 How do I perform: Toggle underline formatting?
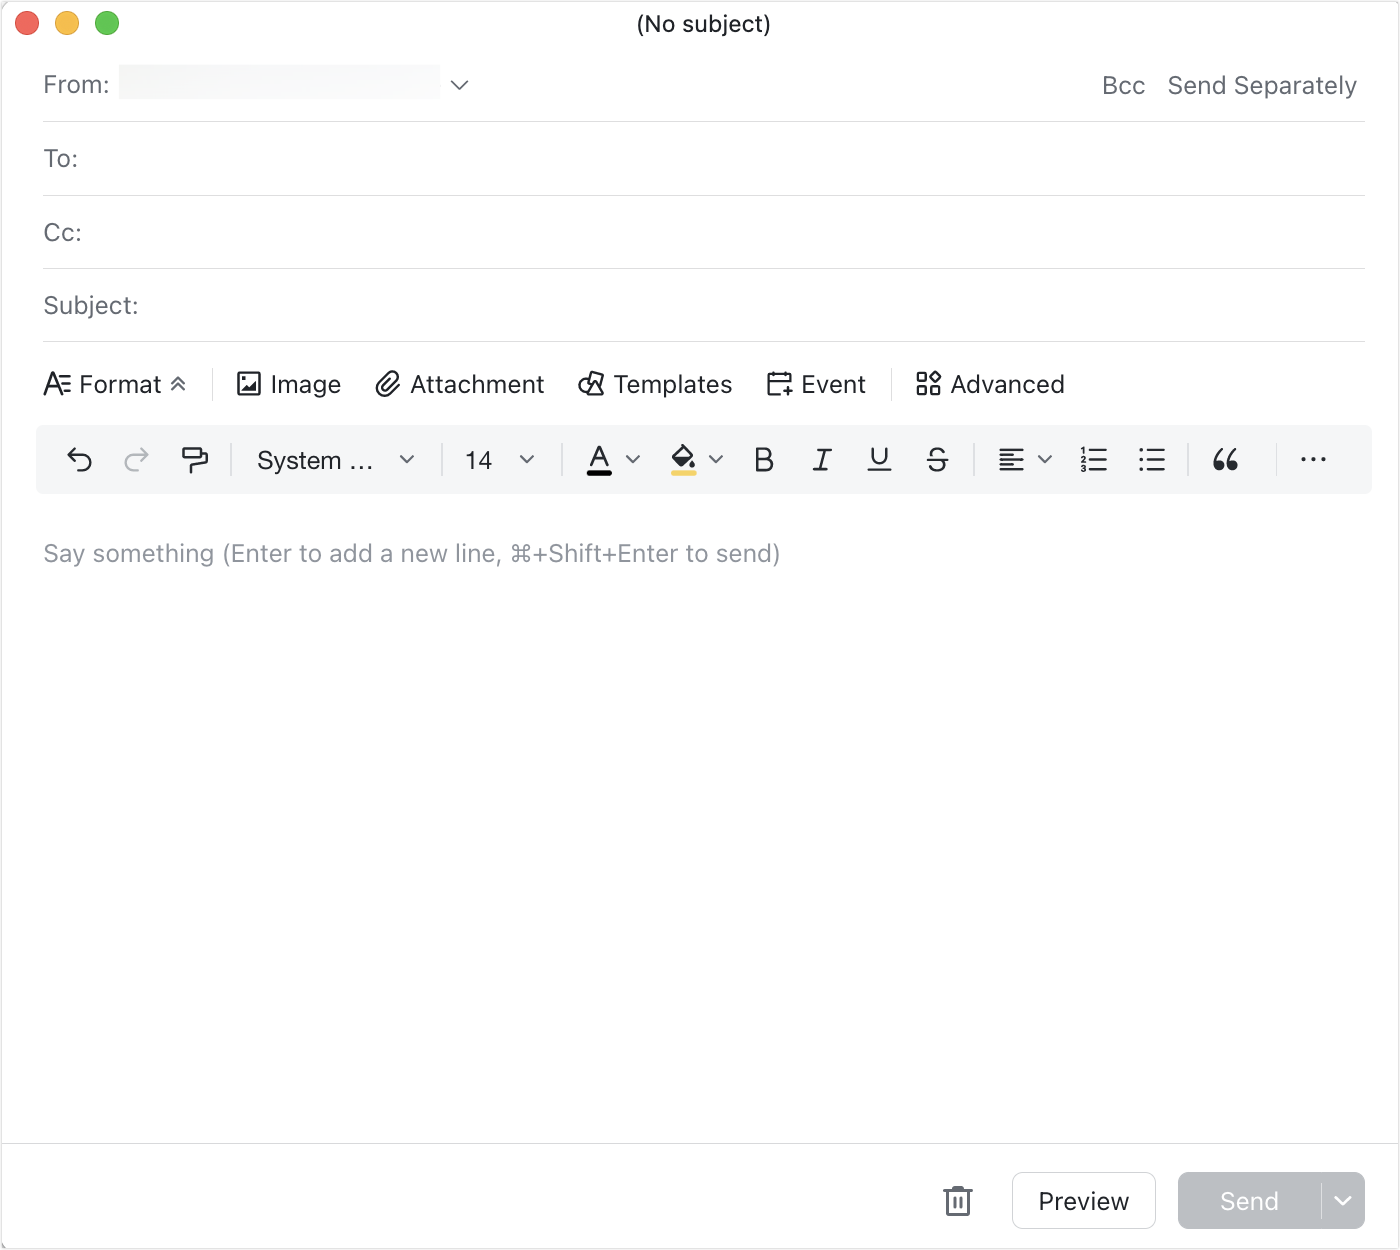pos(879,459)
